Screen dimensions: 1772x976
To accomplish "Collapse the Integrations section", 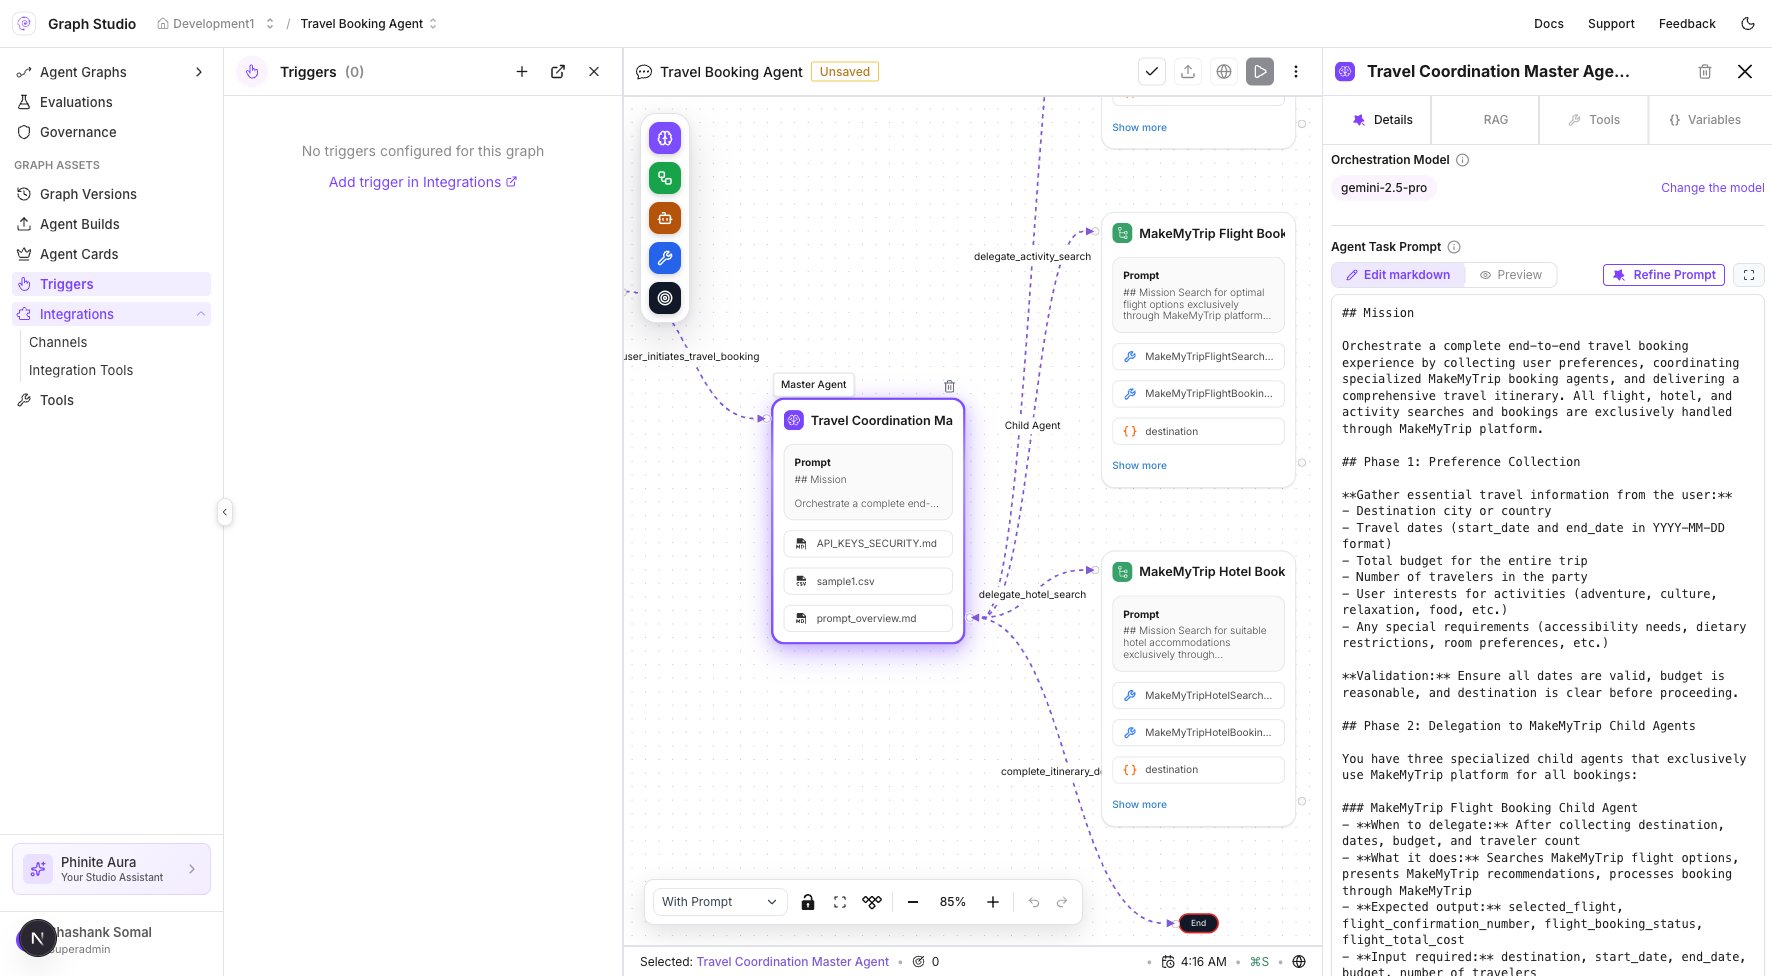I will 201,314.
